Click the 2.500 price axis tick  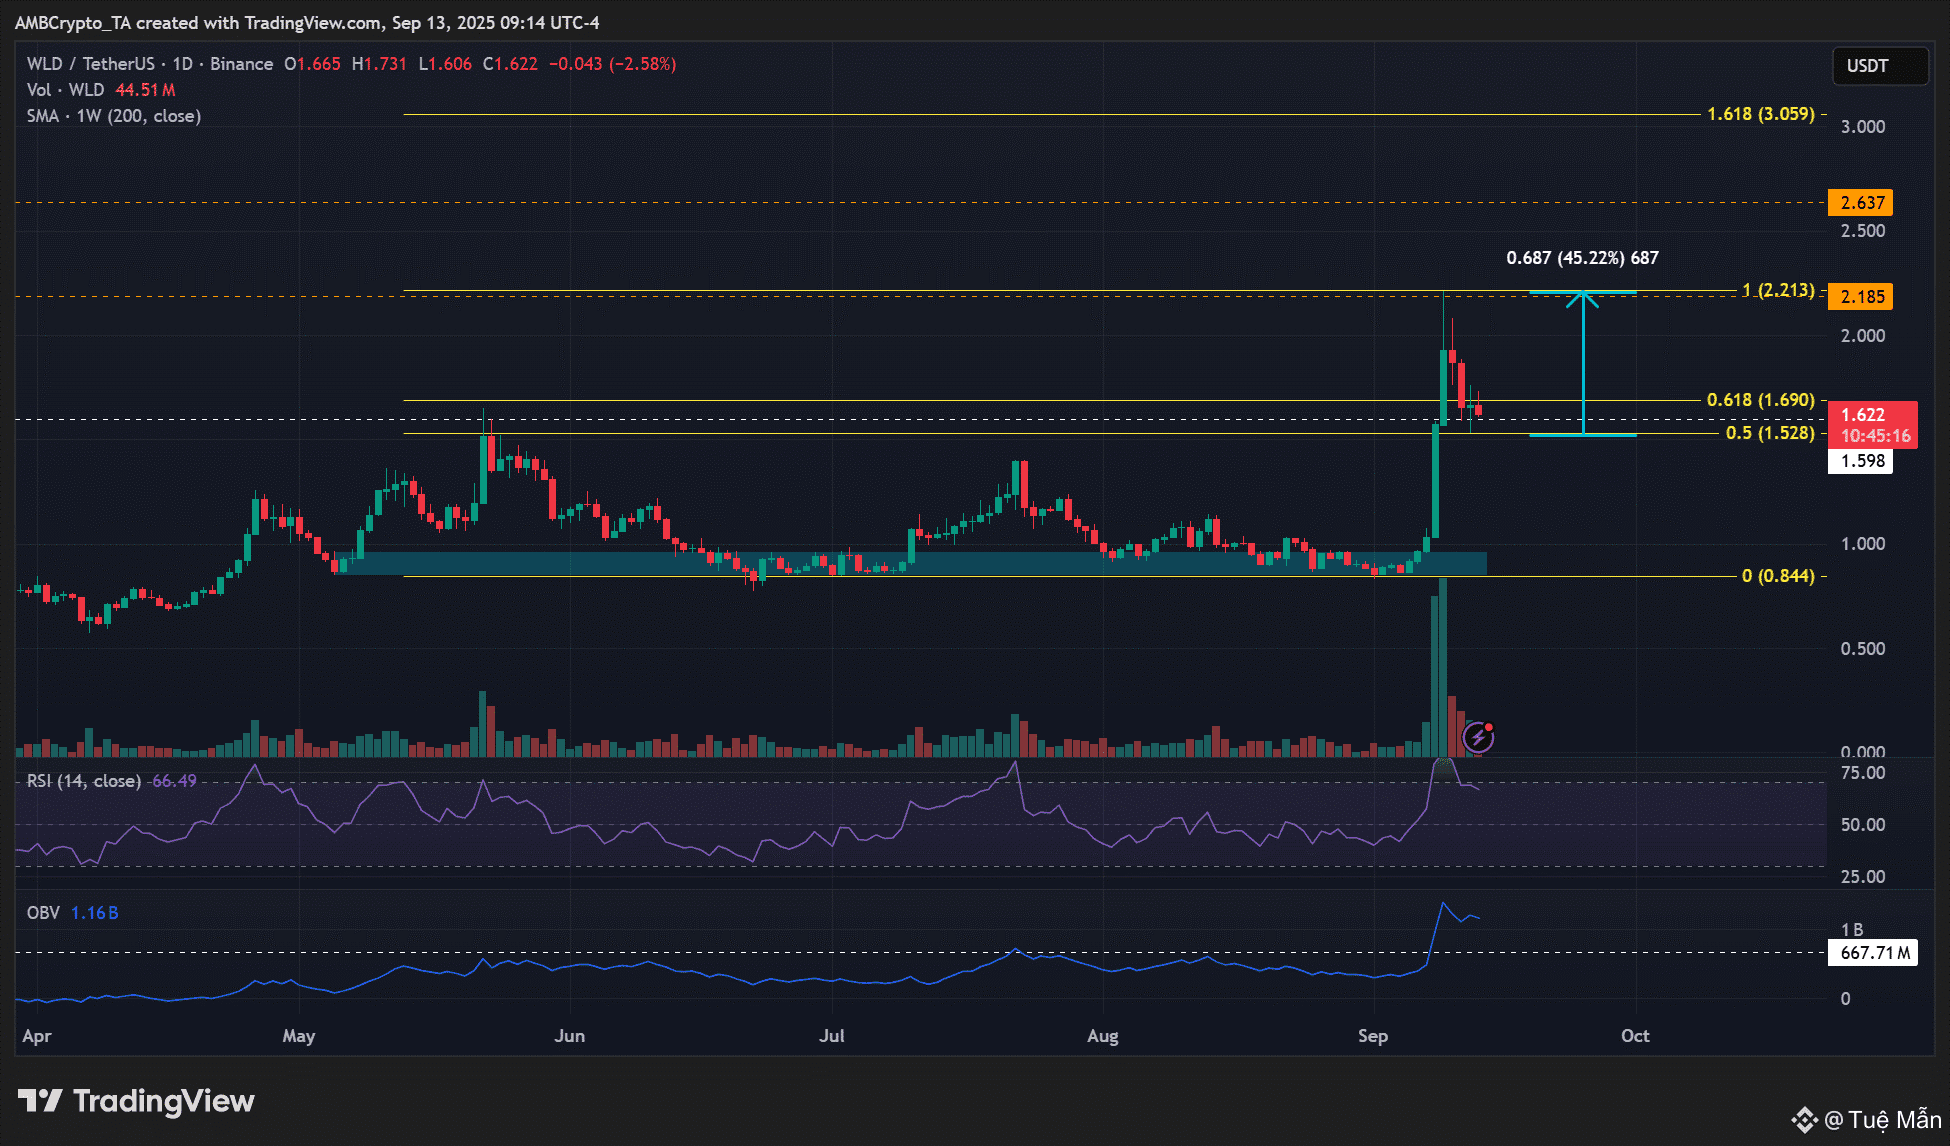tap(1863, 231)
